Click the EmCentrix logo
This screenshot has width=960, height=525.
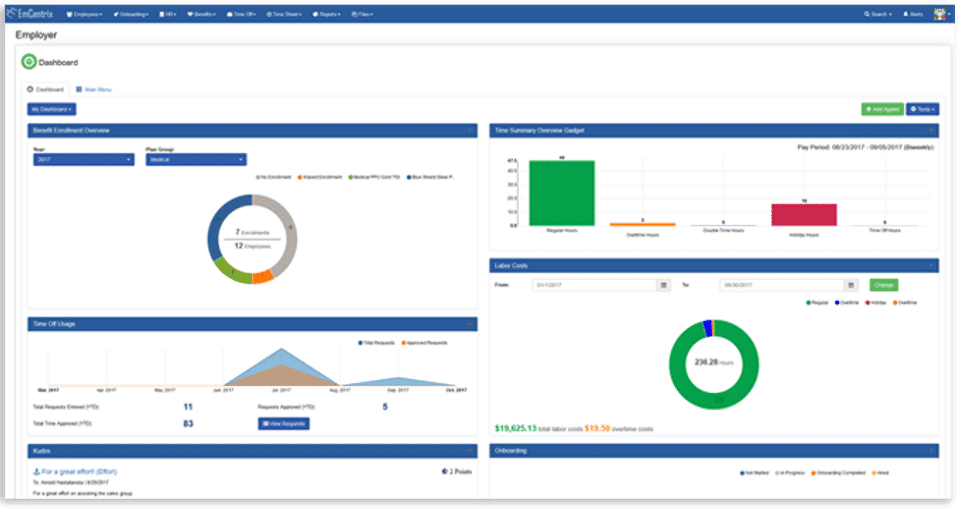pos(31,13)
